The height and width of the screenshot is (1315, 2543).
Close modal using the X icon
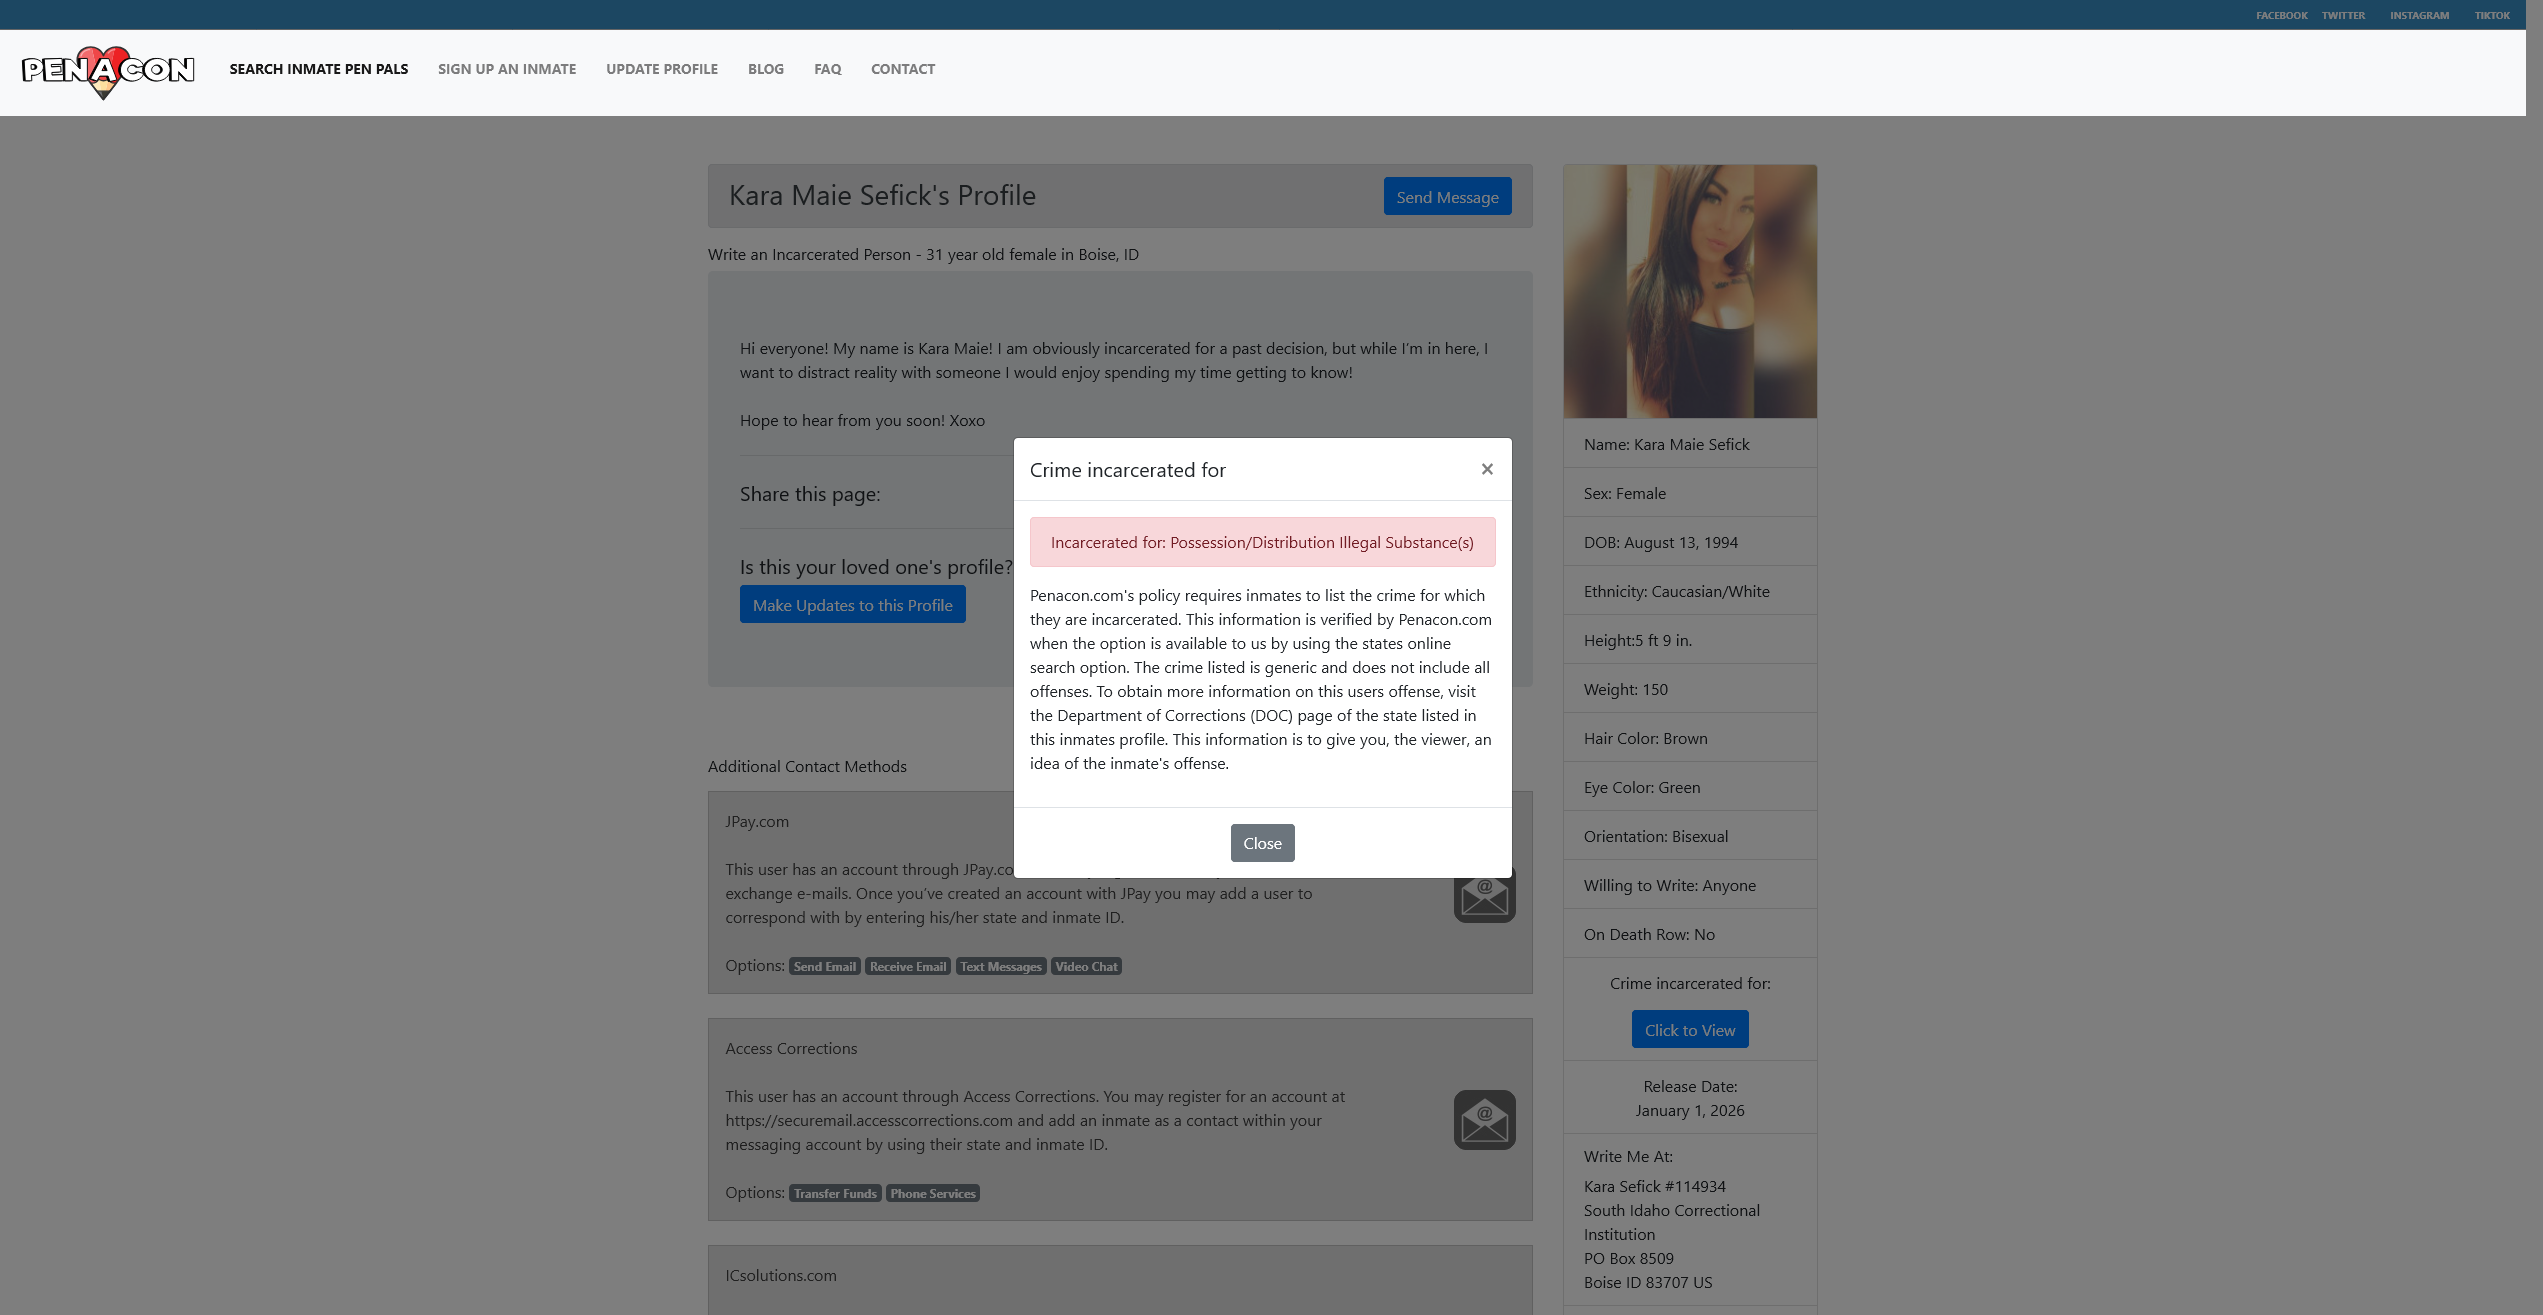click(1487, 469)
